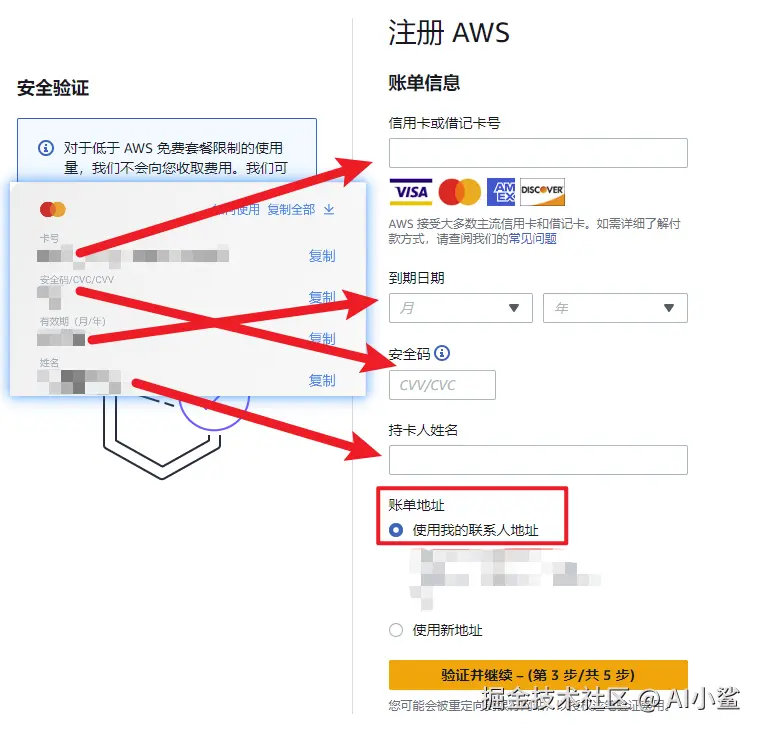Click the info icon in the blue notice box
This screenshot has height=734, width=762.
[46, 148]
